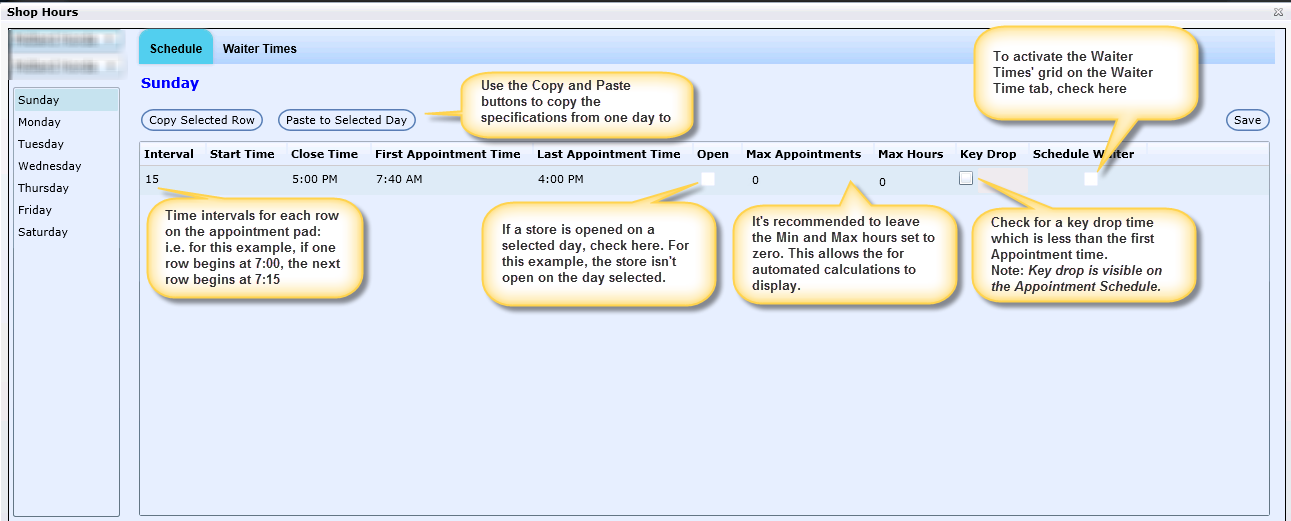1291x521 pixels.
Task: Check the Open checkbox for Sunday
Action: click(x=708, y=179)
